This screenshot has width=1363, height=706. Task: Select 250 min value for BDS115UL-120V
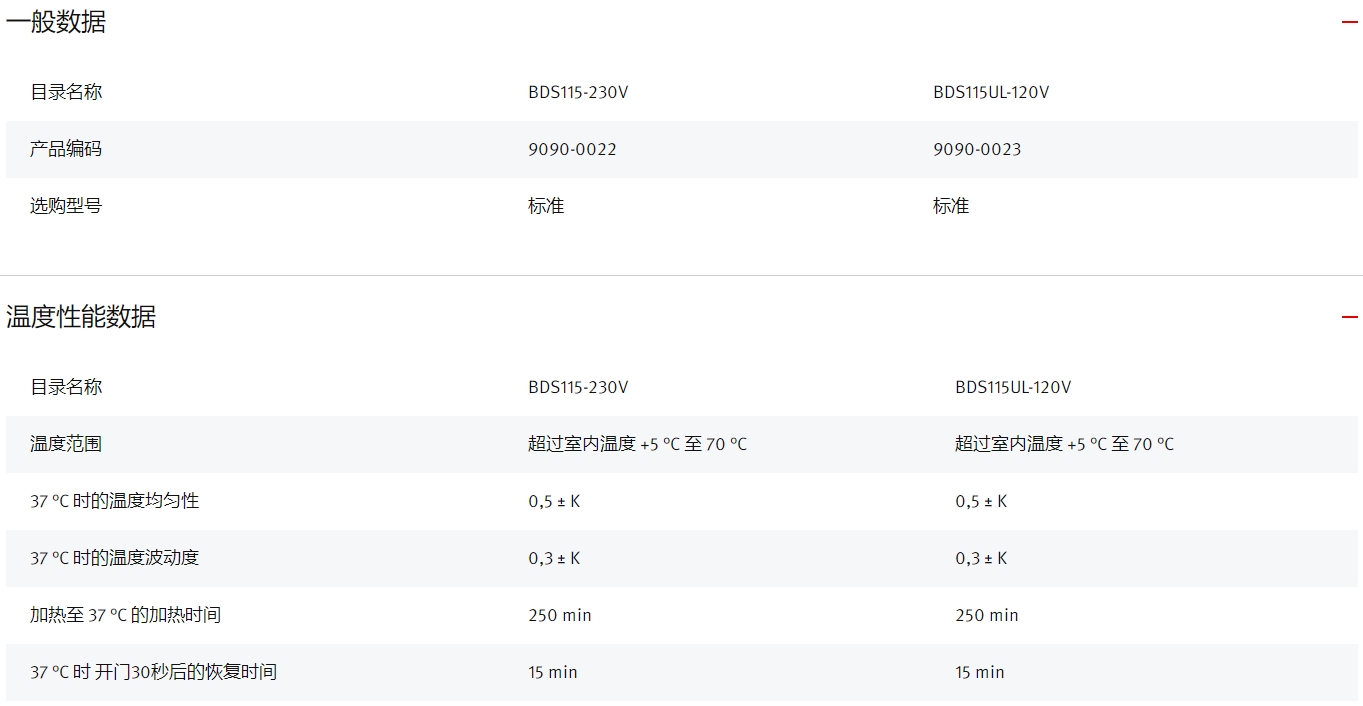click(x=987, y=615)
